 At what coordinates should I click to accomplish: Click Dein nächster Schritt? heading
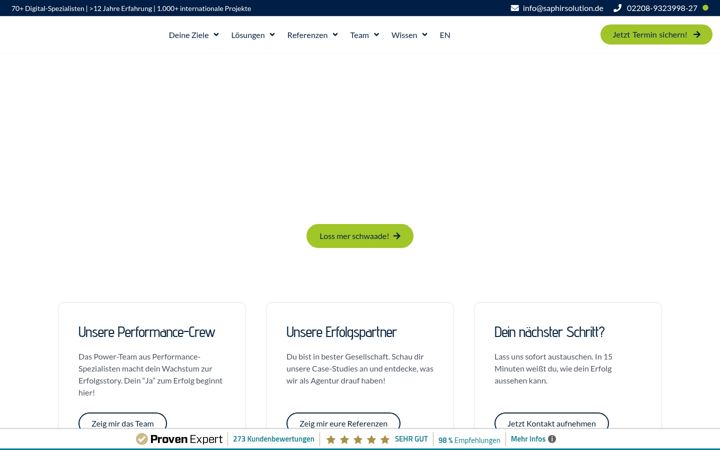pyautogui.click(x=549, y=332)
